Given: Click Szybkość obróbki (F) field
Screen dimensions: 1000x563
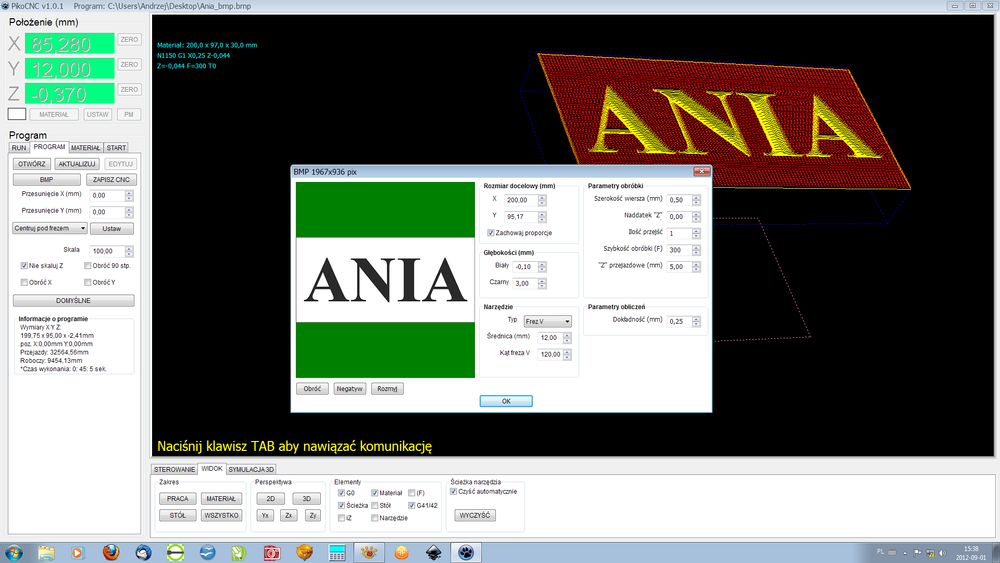Looking at the screenshot, I should pos(680,250).
